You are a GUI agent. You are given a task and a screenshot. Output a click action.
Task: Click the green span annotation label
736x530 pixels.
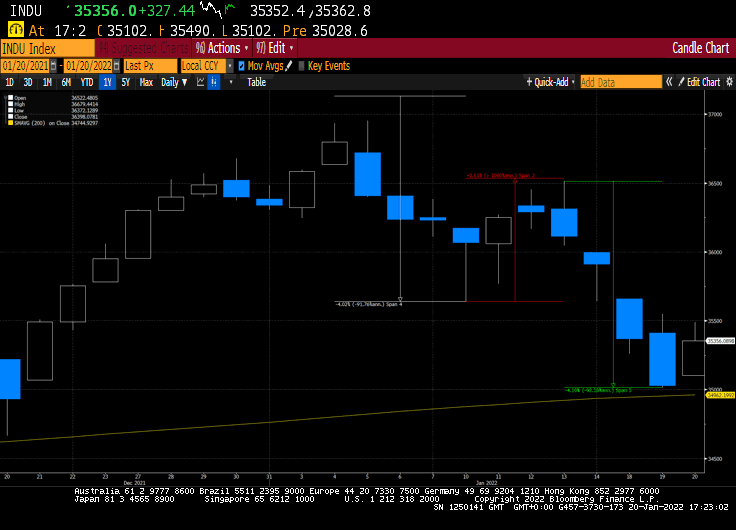598,390
